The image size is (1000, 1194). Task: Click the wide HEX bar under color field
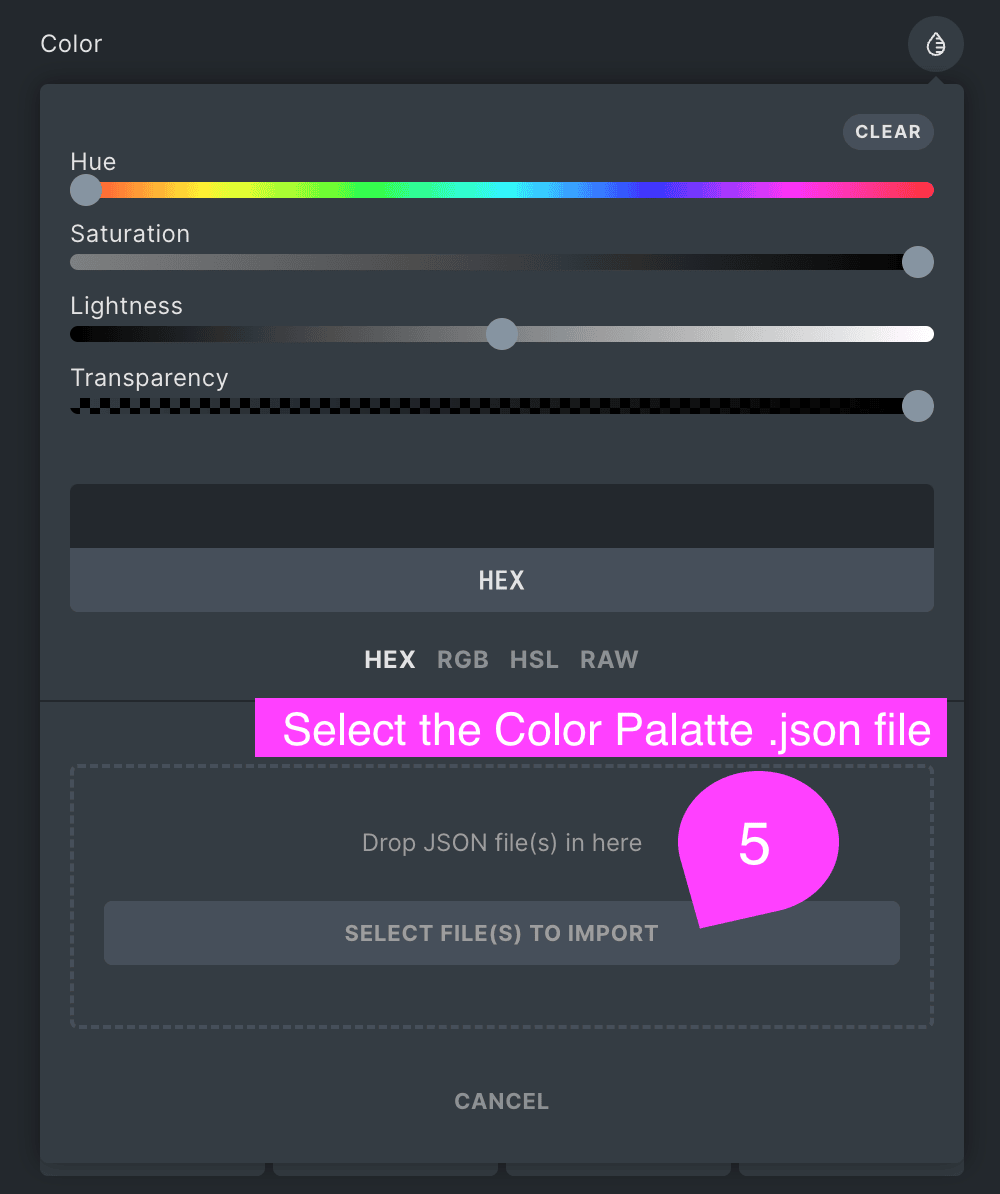502,580
